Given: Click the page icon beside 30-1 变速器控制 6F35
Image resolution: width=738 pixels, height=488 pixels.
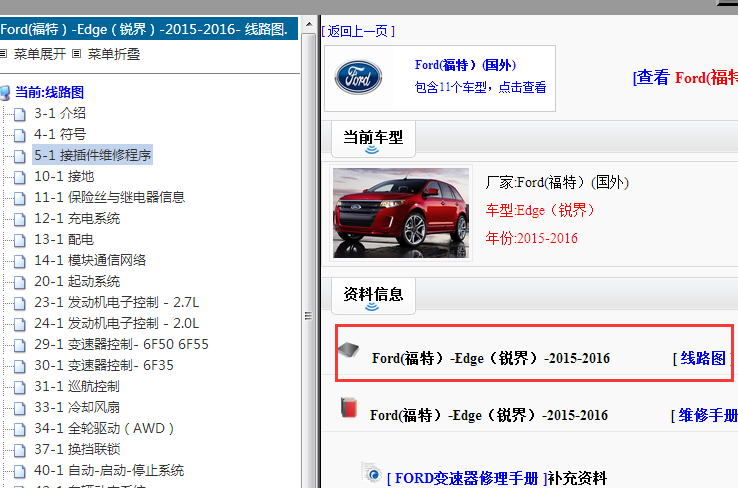Looking at the screenshot, I should (19, 367).
